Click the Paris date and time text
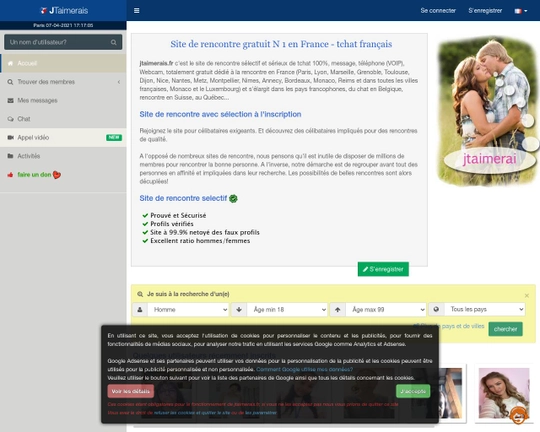This screenshot has width=540, height=432. [x=63, y=25]
